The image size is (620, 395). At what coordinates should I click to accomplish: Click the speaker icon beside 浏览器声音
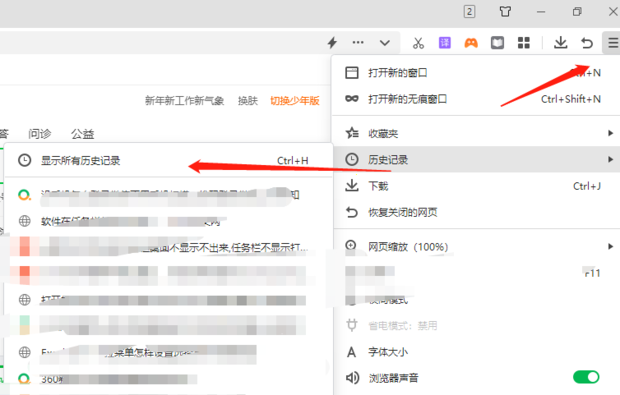click(x=352, y=378)
